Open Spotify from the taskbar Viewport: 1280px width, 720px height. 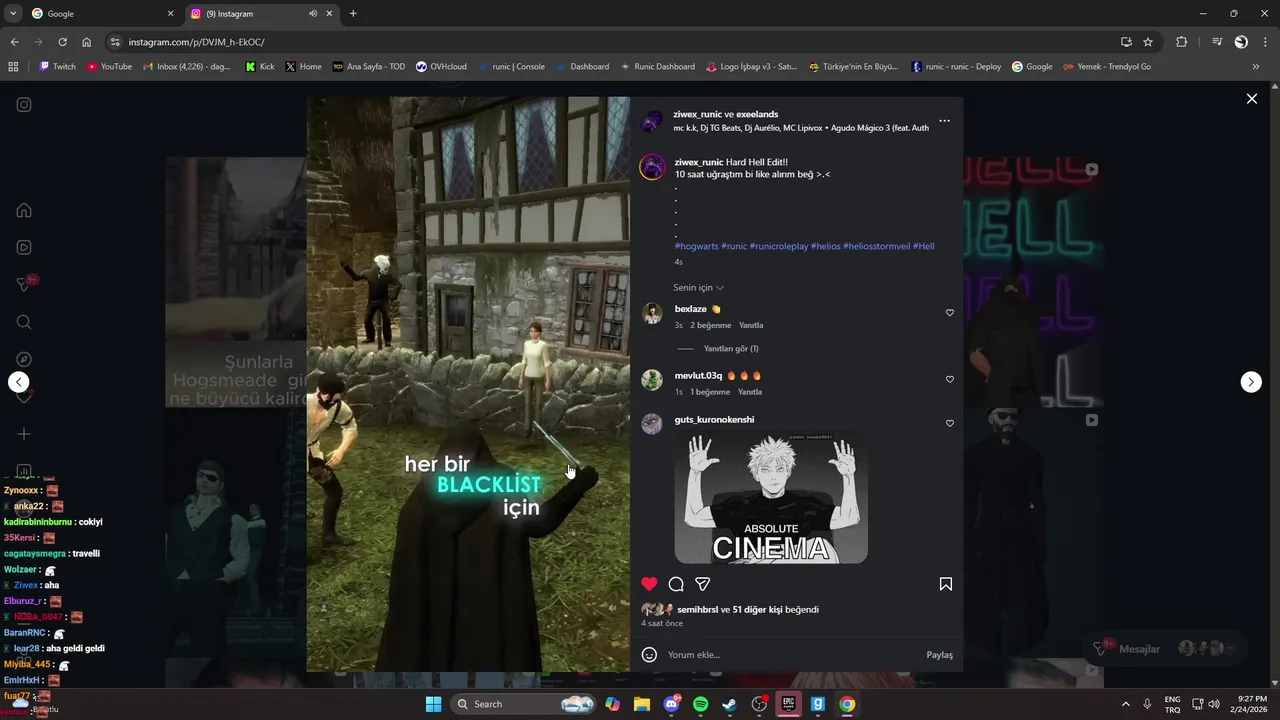pyautogui.click(x=701, y=704)
